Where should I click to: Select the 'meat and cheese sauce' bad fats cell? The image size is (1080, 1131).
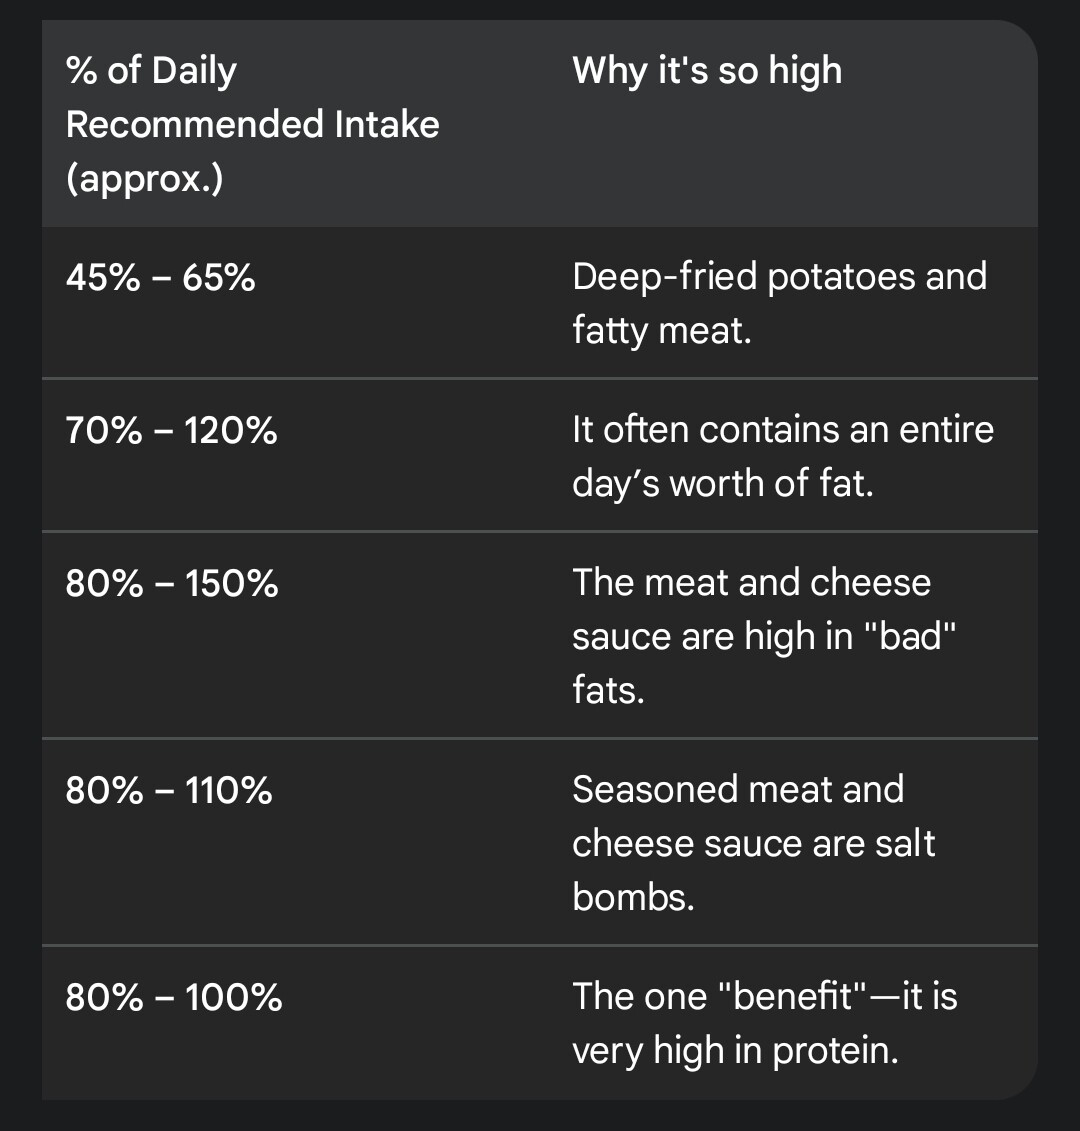[764, 636]
